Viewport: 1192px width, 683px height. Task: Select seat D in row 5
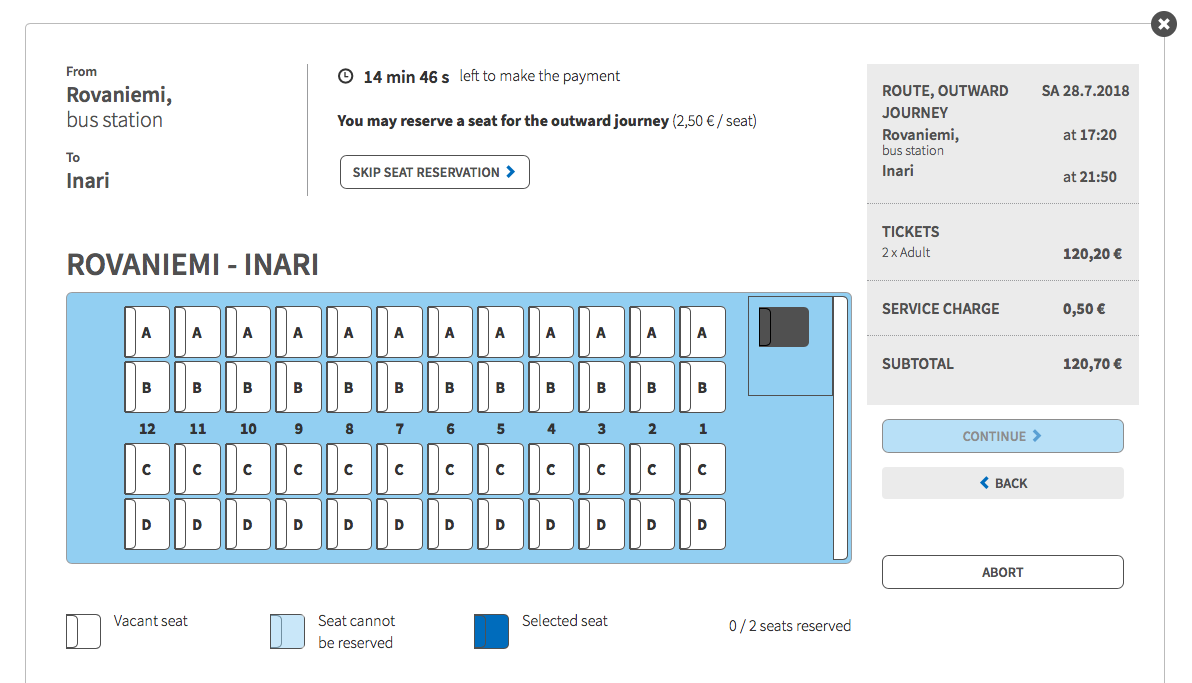[500, 524]
